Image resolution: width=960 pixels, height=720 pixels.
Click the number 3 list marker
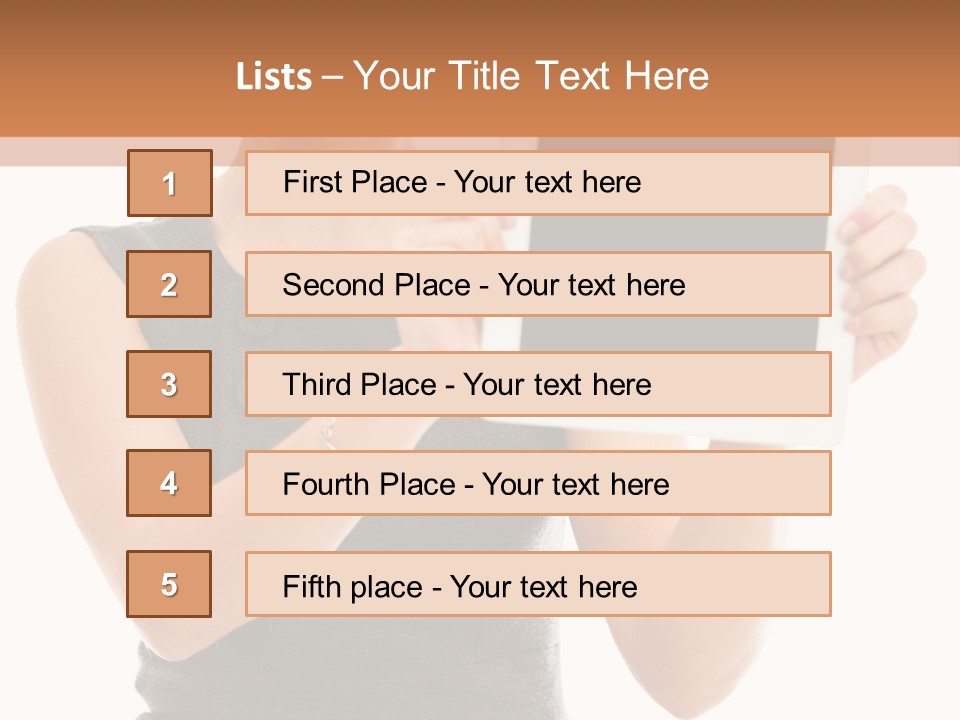pyautogui.click(x=169, y=384)
